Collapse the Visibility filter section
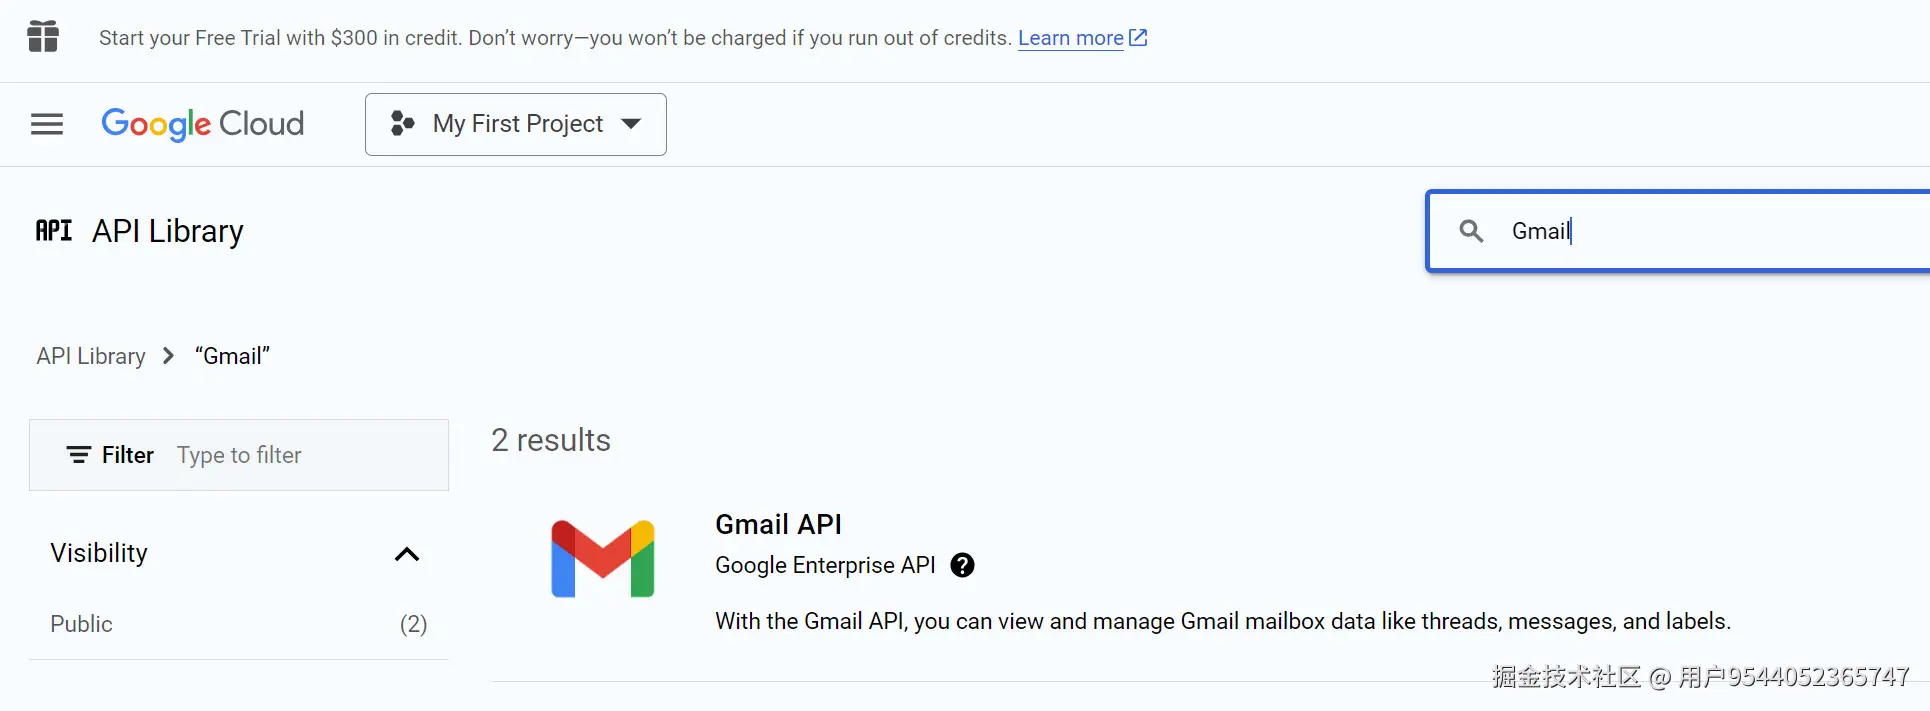Image resolution: width=1930 pixels, height=711 pixels. point(406,554)
